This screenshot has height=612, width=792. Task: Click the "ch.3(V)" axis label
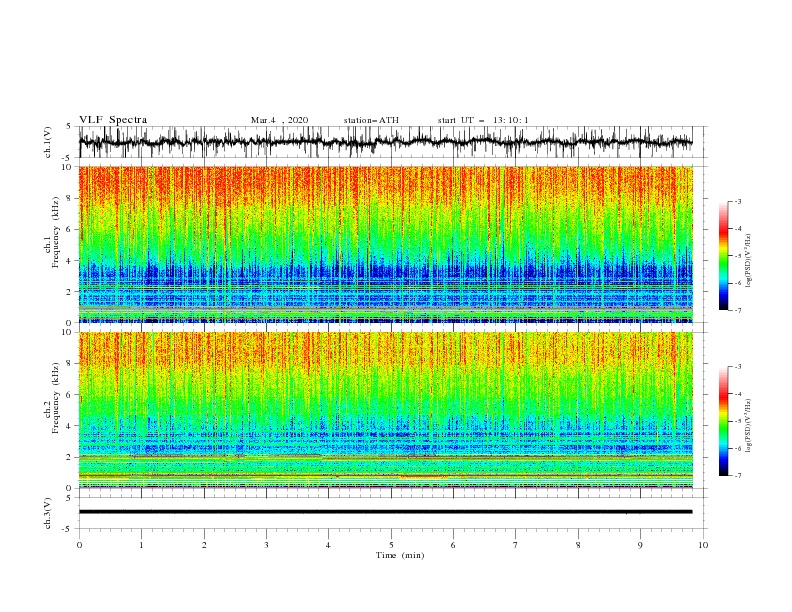click(48, 513)
